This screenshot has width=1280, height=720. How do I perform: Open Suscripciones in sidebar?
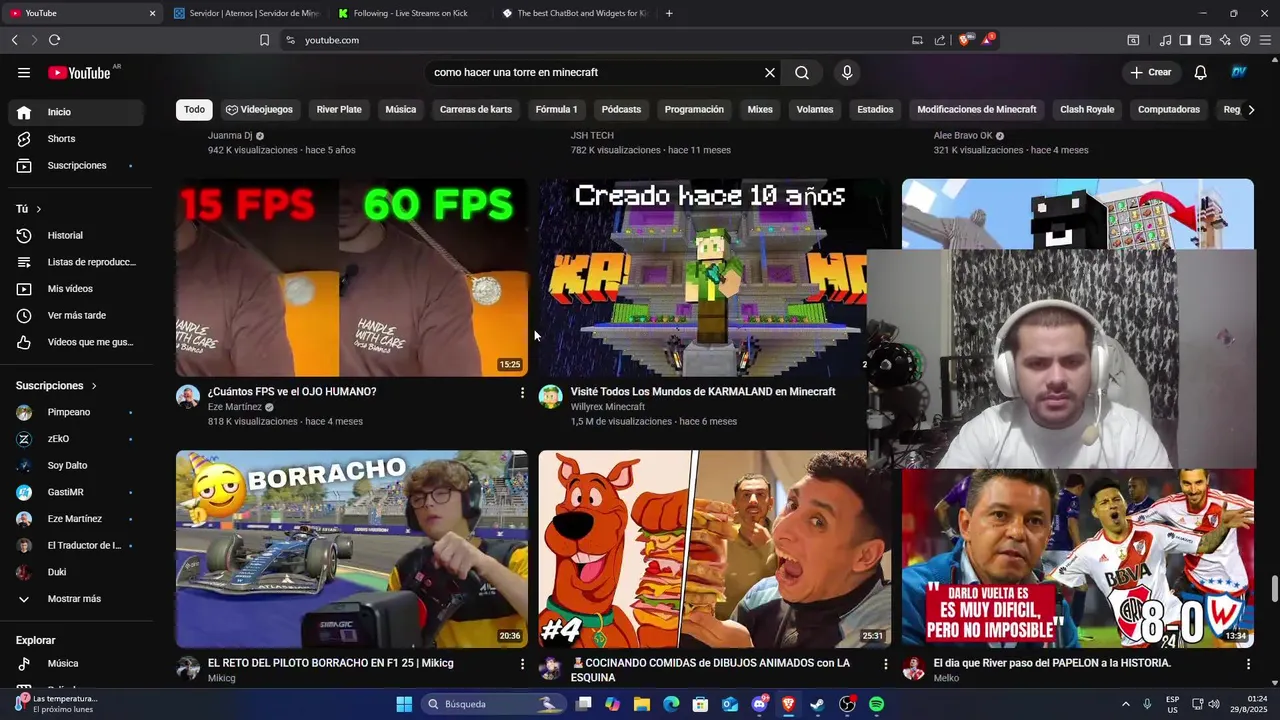tap(76, 165)
